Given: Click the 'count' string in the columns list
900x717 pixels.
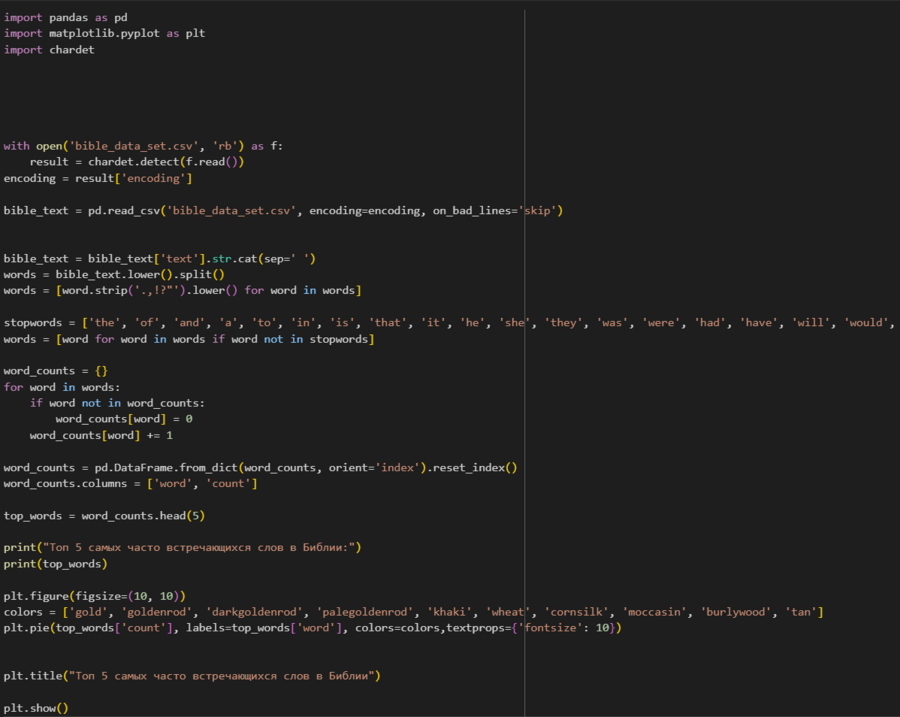Looking at the screenshot, I should [x=228, y=483].
